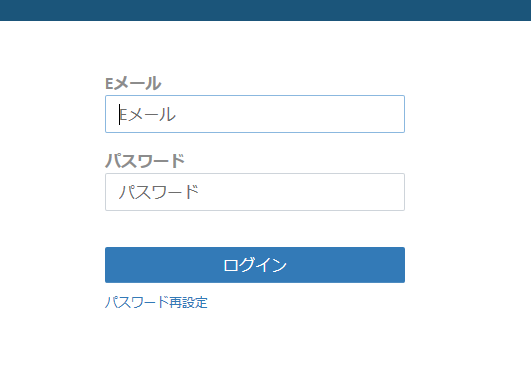Follow the password reset link below login
The width and height of the screenshot is (531, 381).
click(x=156, y=302)
